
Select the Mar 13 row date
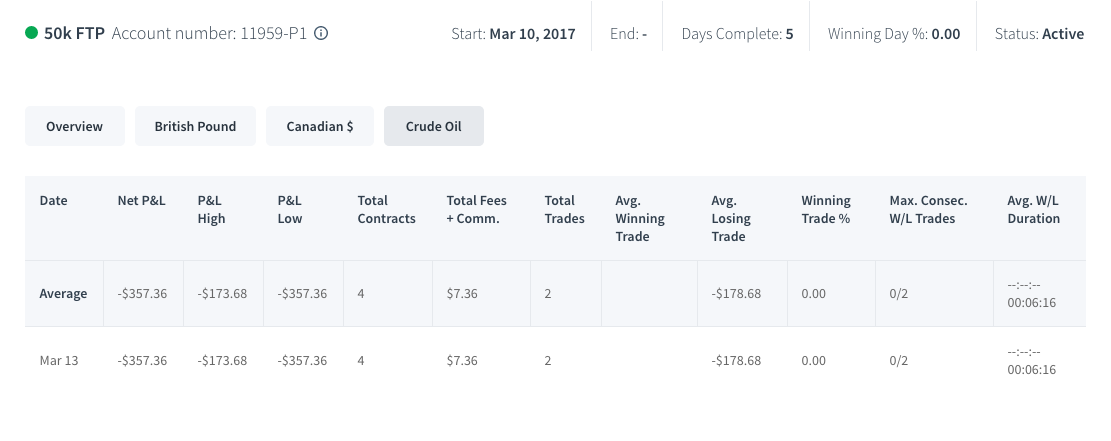[x=59, y=360]
